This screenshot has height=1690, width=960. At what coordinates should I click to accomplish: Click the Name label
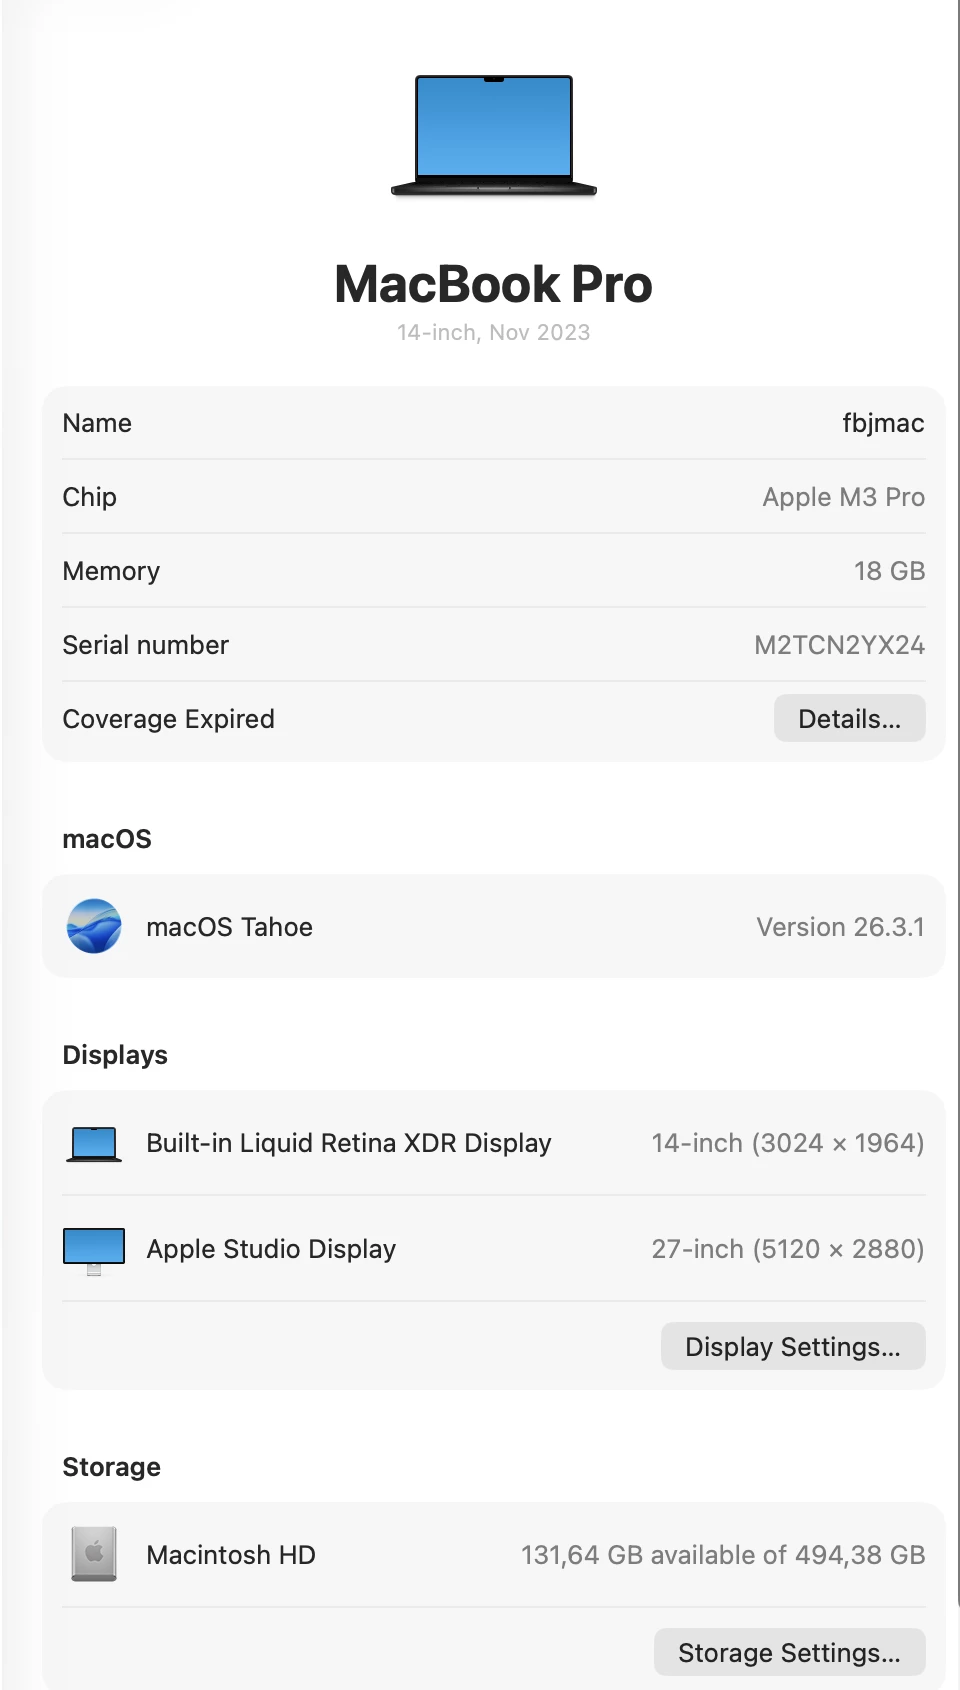pyautogui.click(x=97, y=423)
